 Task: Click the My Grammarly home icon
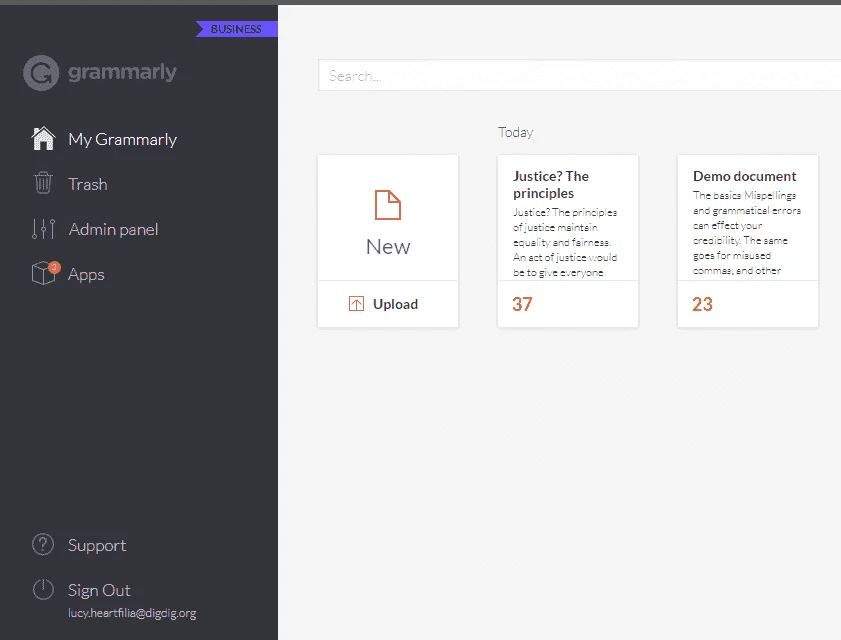[43, 139]
